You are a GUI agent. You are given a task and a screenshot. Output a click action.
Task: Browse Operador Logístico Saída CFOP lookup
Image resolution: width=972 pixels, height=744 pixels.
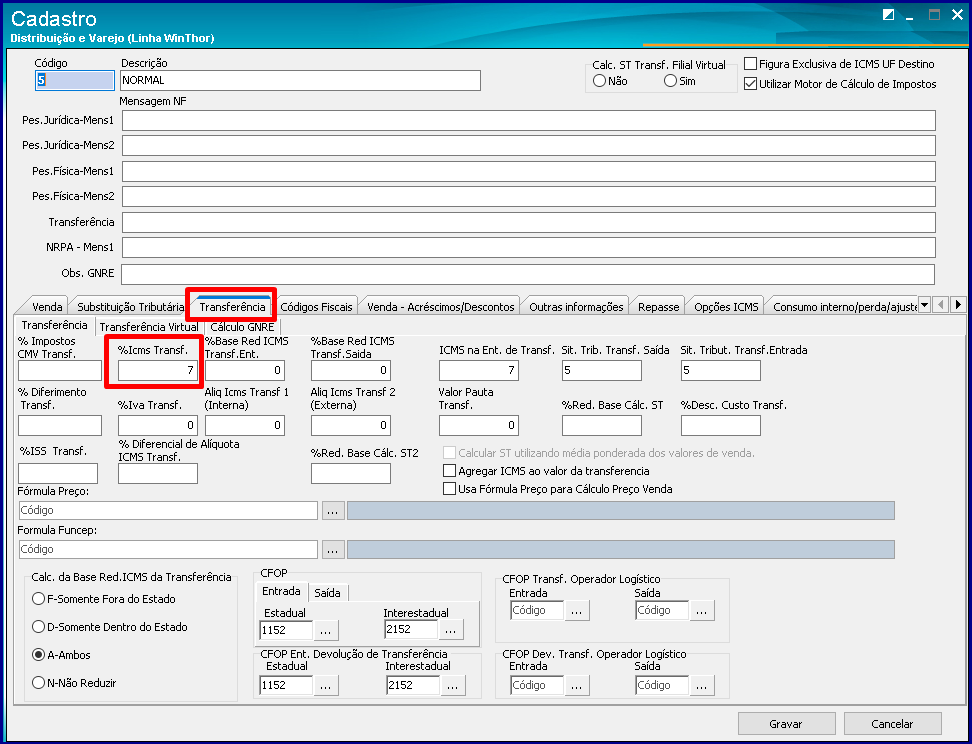pos(702,611)
